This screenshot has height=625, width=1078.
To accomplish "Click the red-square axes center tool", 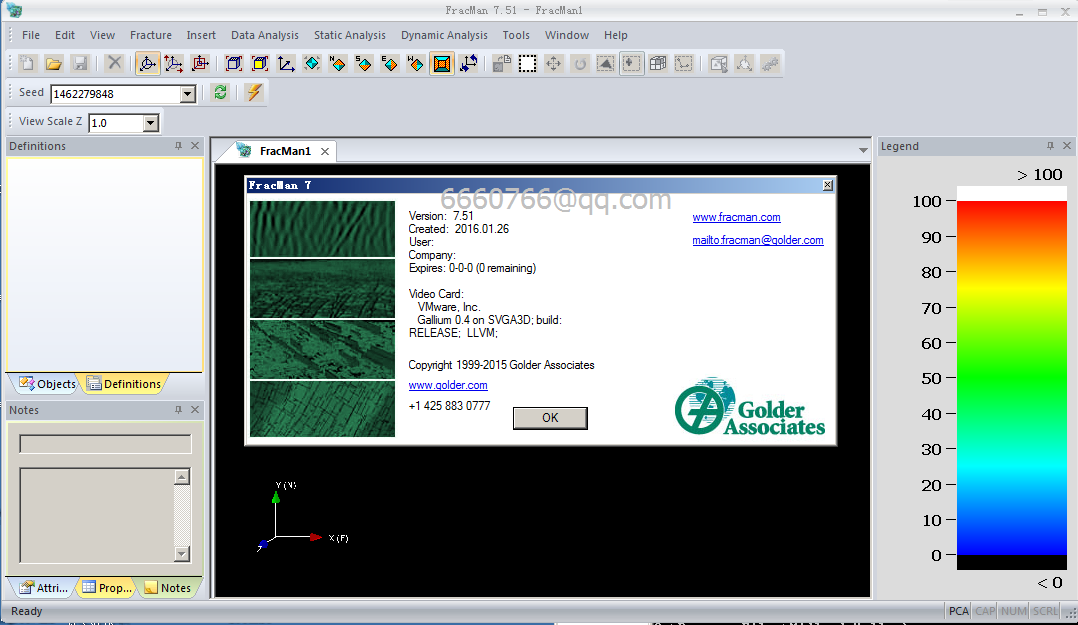I will click(x=200, y=64).
